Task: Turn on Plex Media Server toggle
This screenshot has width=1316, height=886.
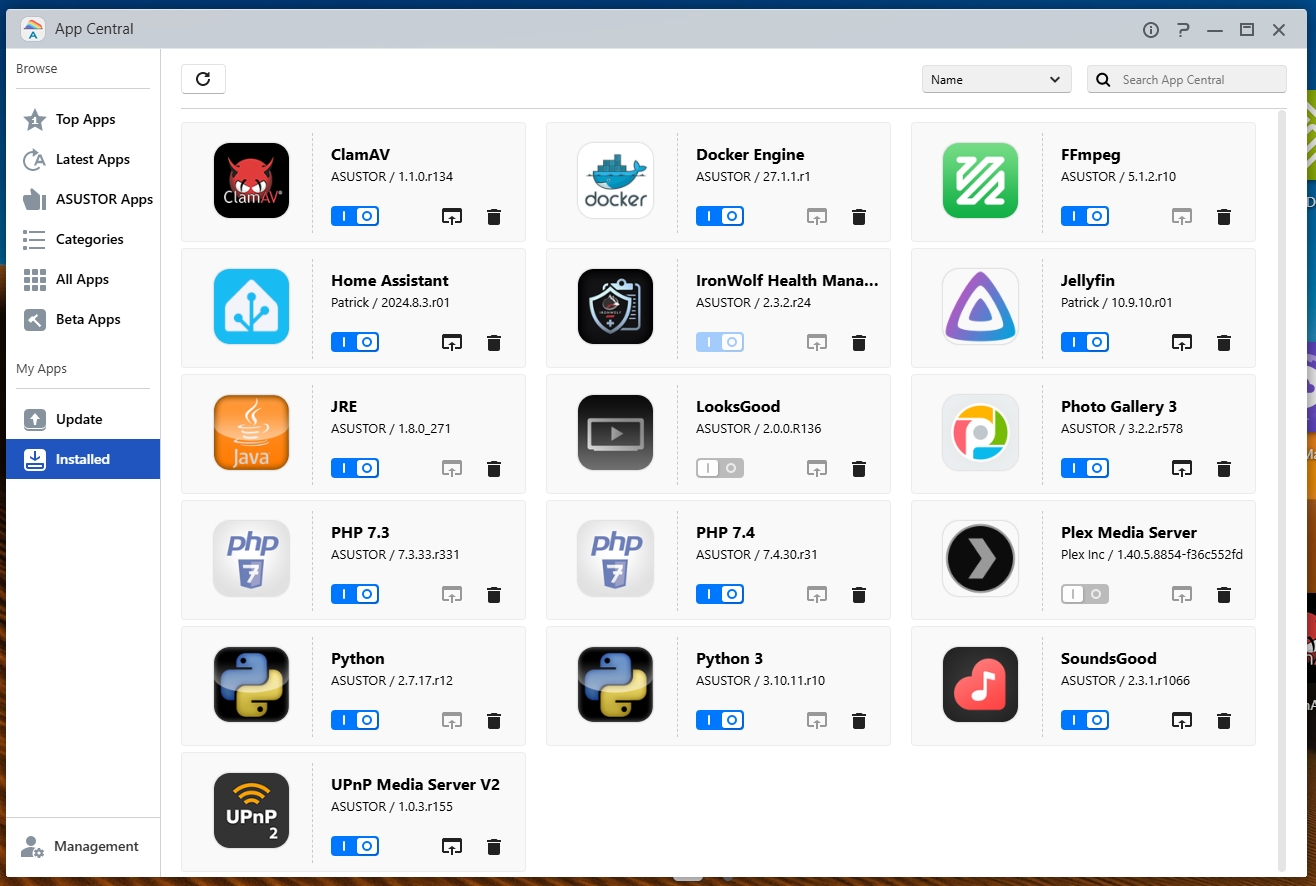Action: click(1085, 594)
